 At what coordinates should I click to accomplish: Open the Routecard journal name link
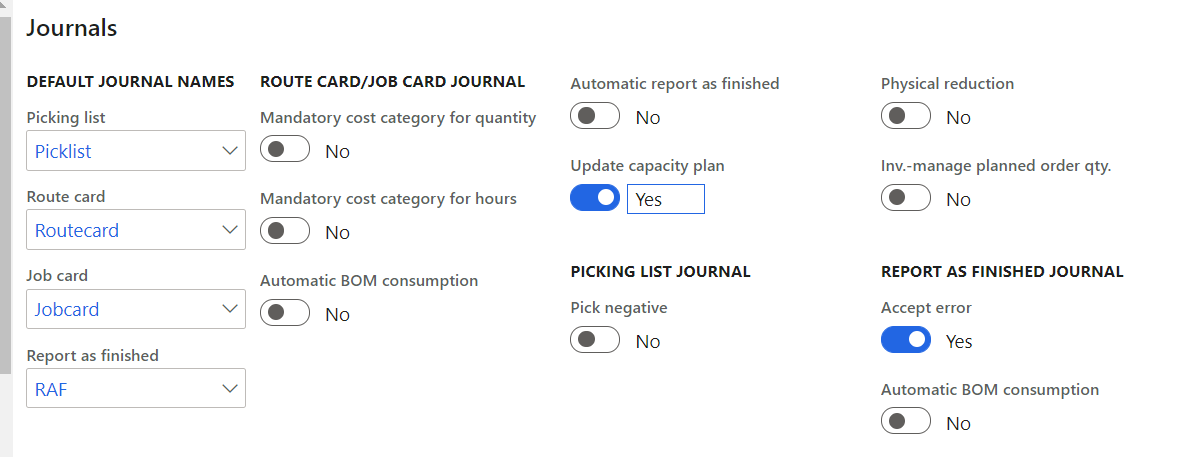pos(77,230)
